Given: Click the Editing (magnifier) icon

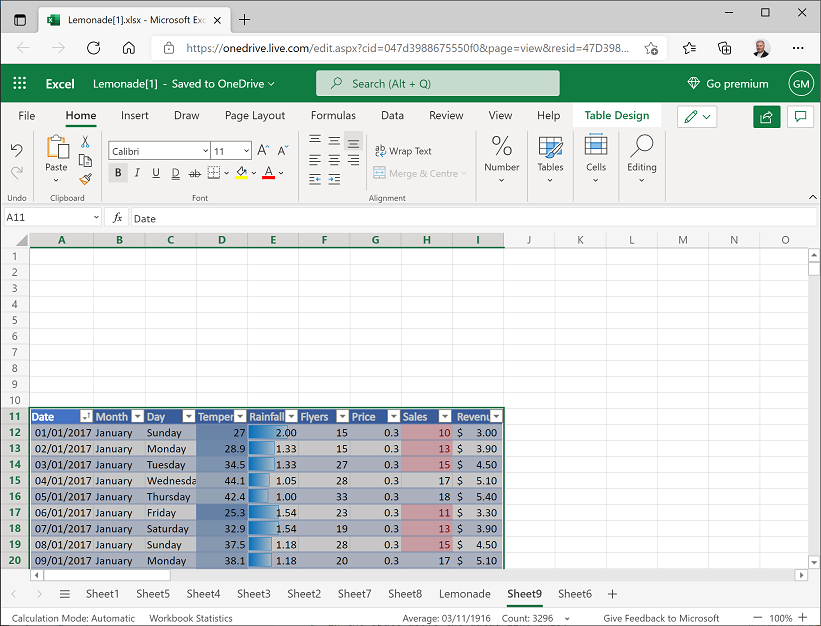Looking at the screenshot, I should point(641,155).
